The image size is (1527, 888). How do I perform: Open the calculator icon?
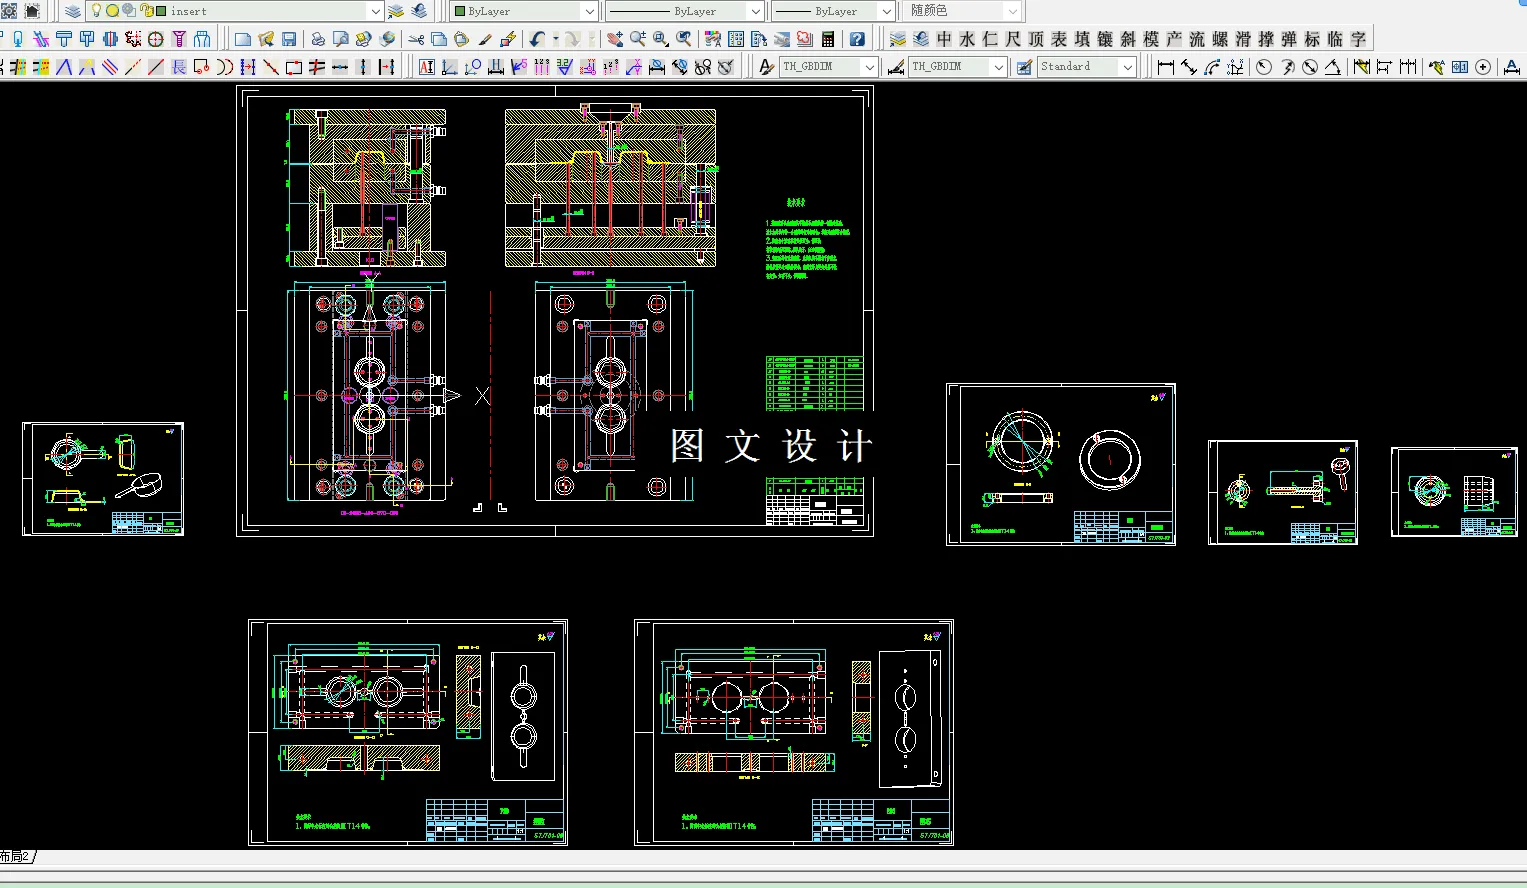(x=828, y=39)
